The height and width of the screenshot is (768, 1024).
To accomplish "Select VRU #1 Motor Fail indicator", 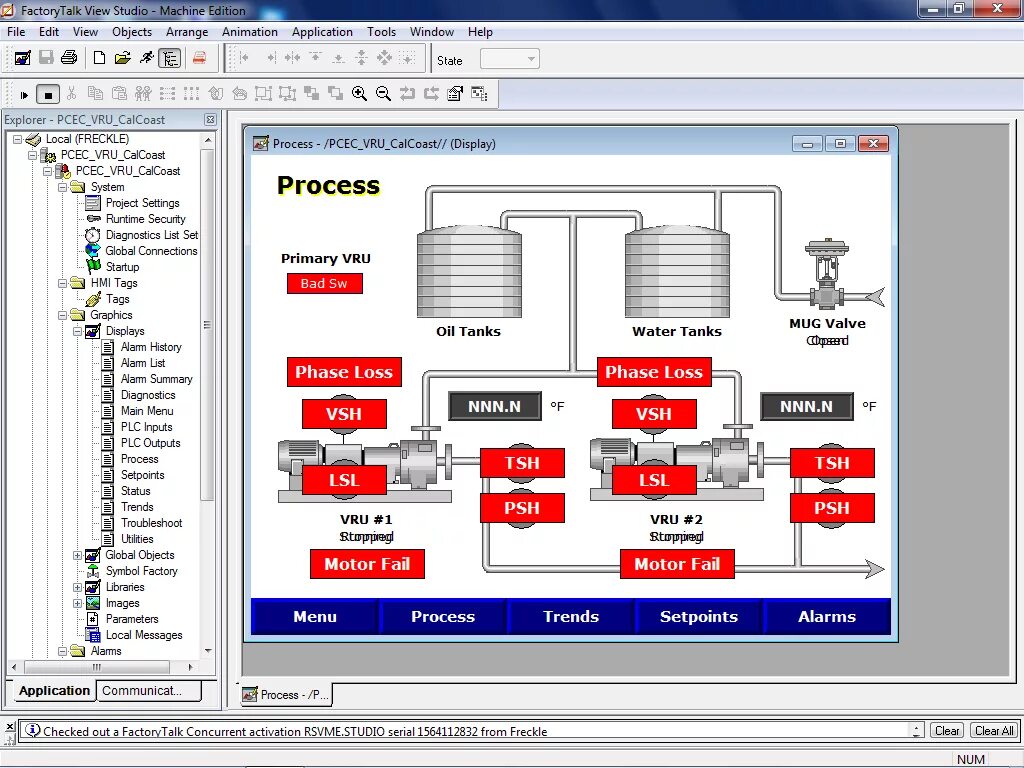I will tap(367, 564).
